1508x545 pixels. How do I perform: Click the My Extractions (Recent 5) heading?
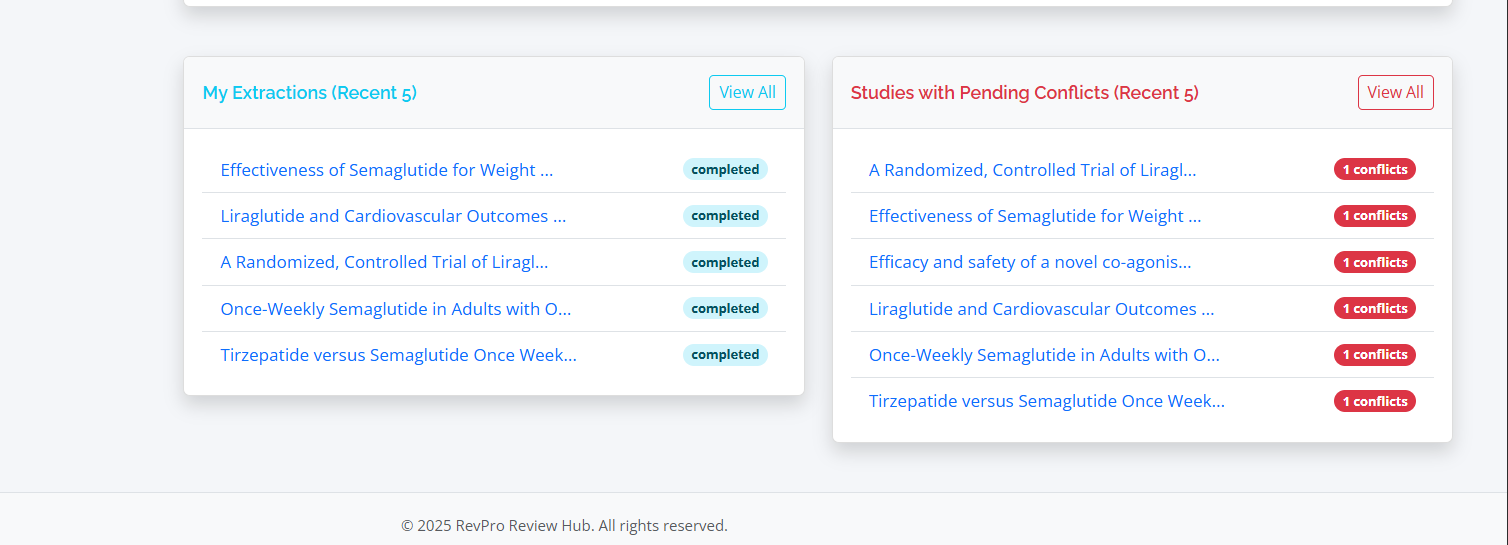coord(309,93)
